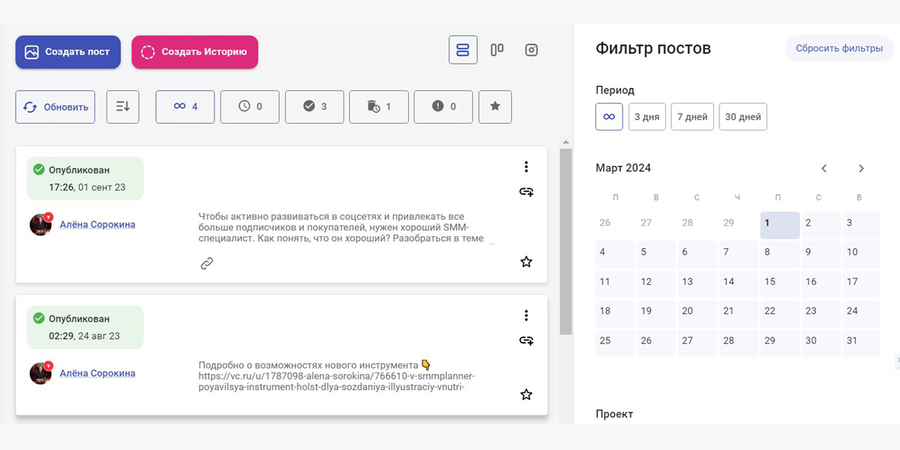Click repost icon on the second post
The width and height of the screenshot is (900, 450).
(526, 340)
